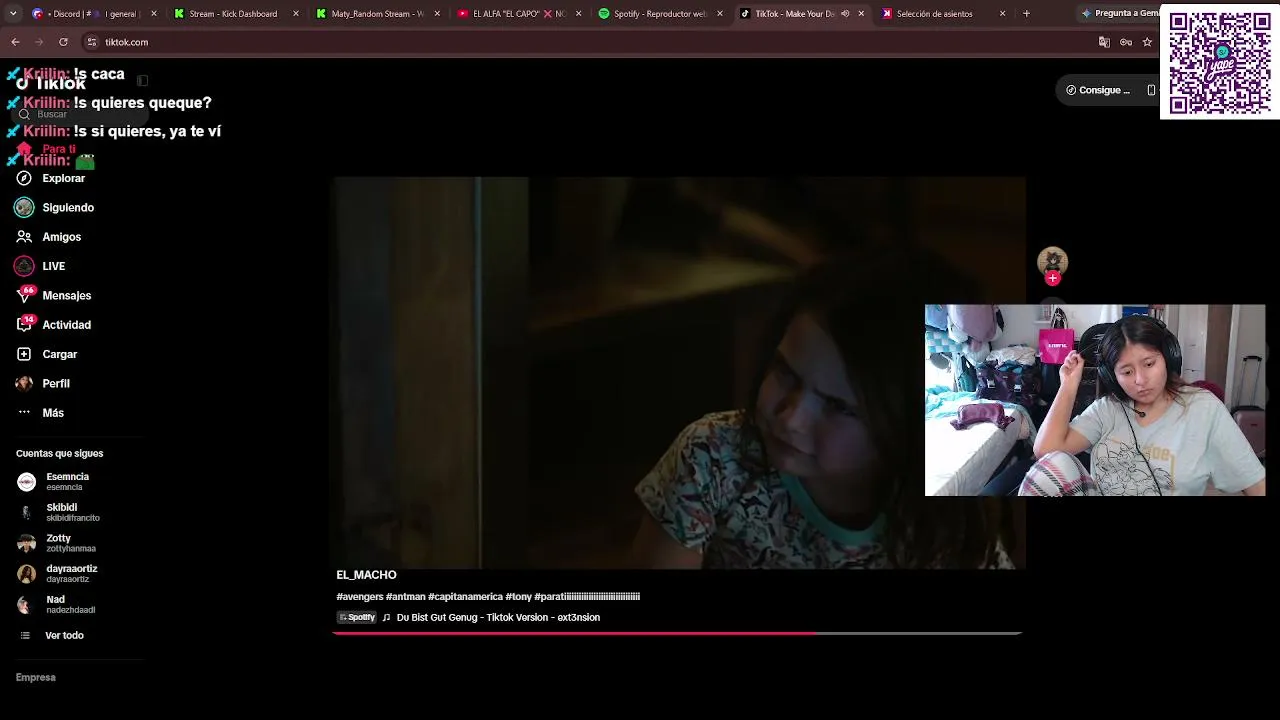Open the tab search dropdown arrow
Viewport: 1280px width, 720px height.
[x=13, y=14]
